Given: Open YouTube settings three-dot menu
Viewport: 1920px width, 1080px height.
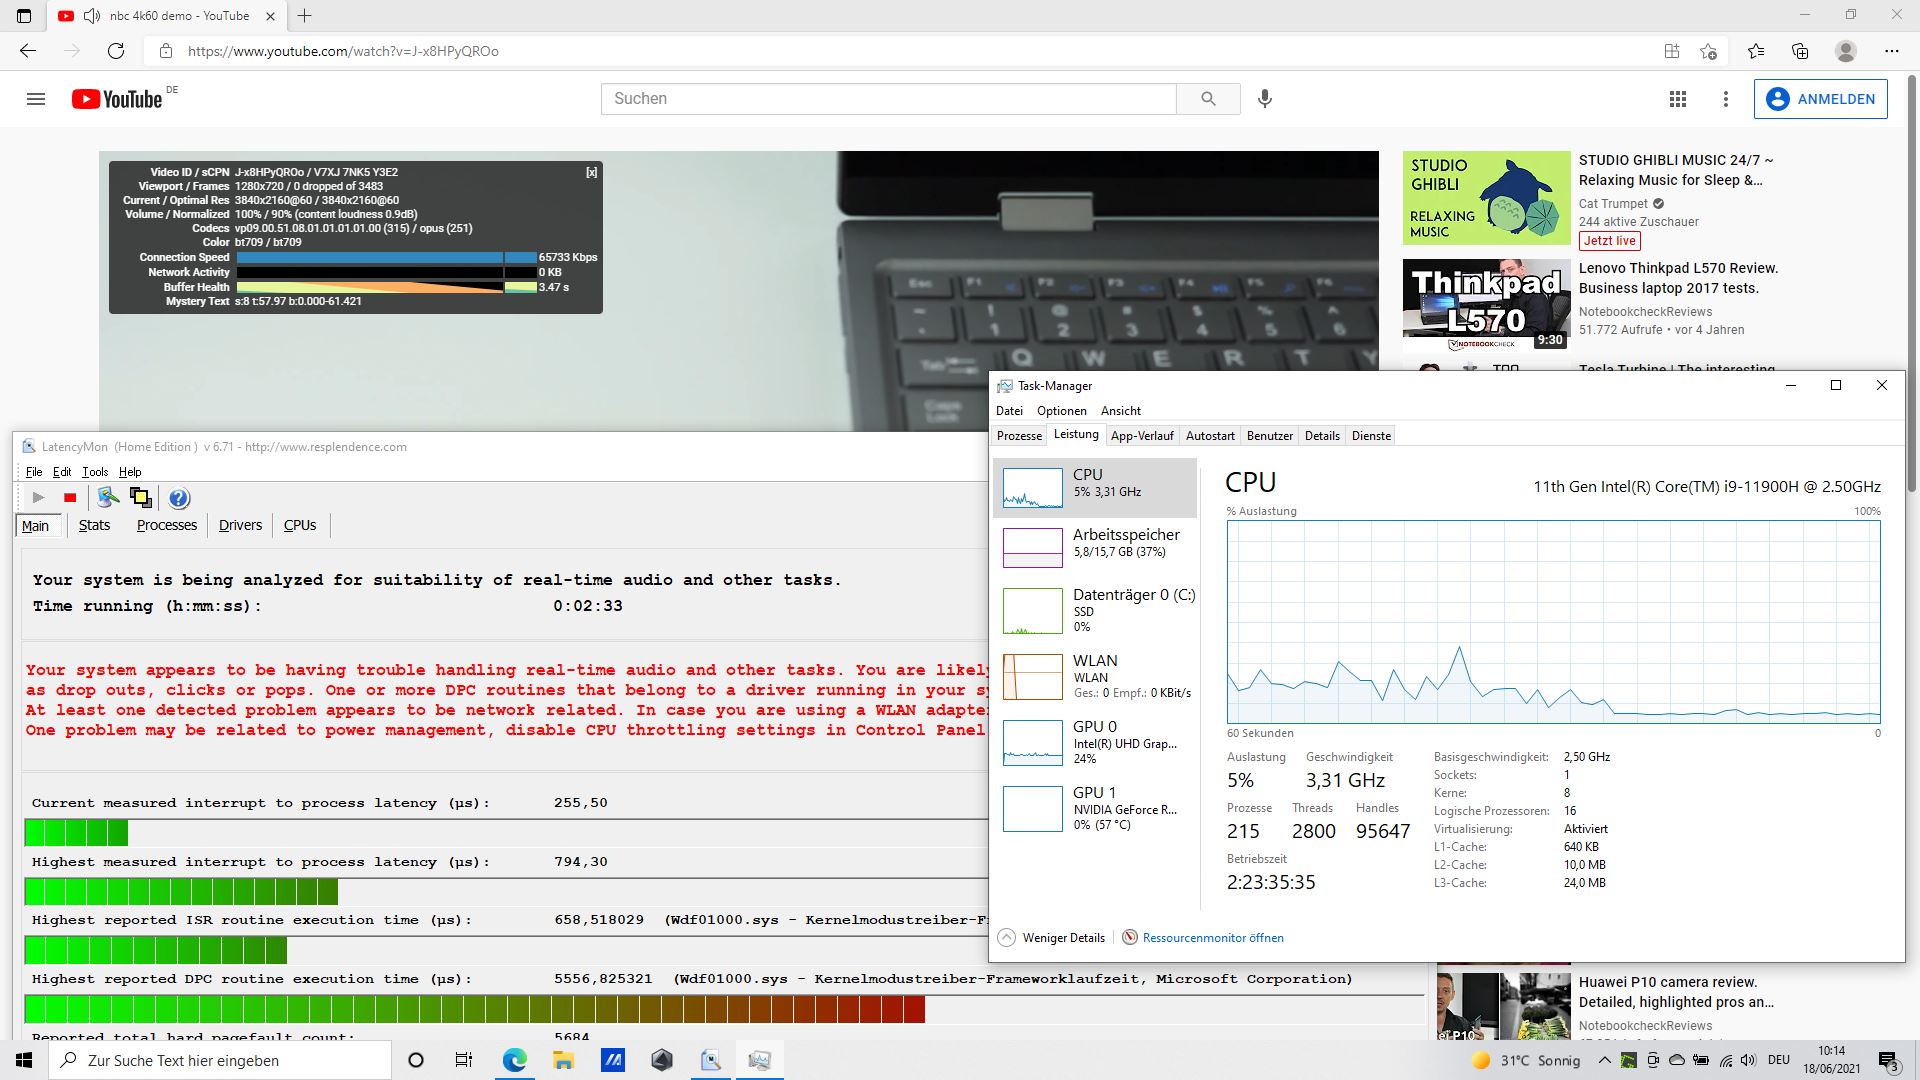Looking at the screenshot, I should click(x=1725, y=99).
